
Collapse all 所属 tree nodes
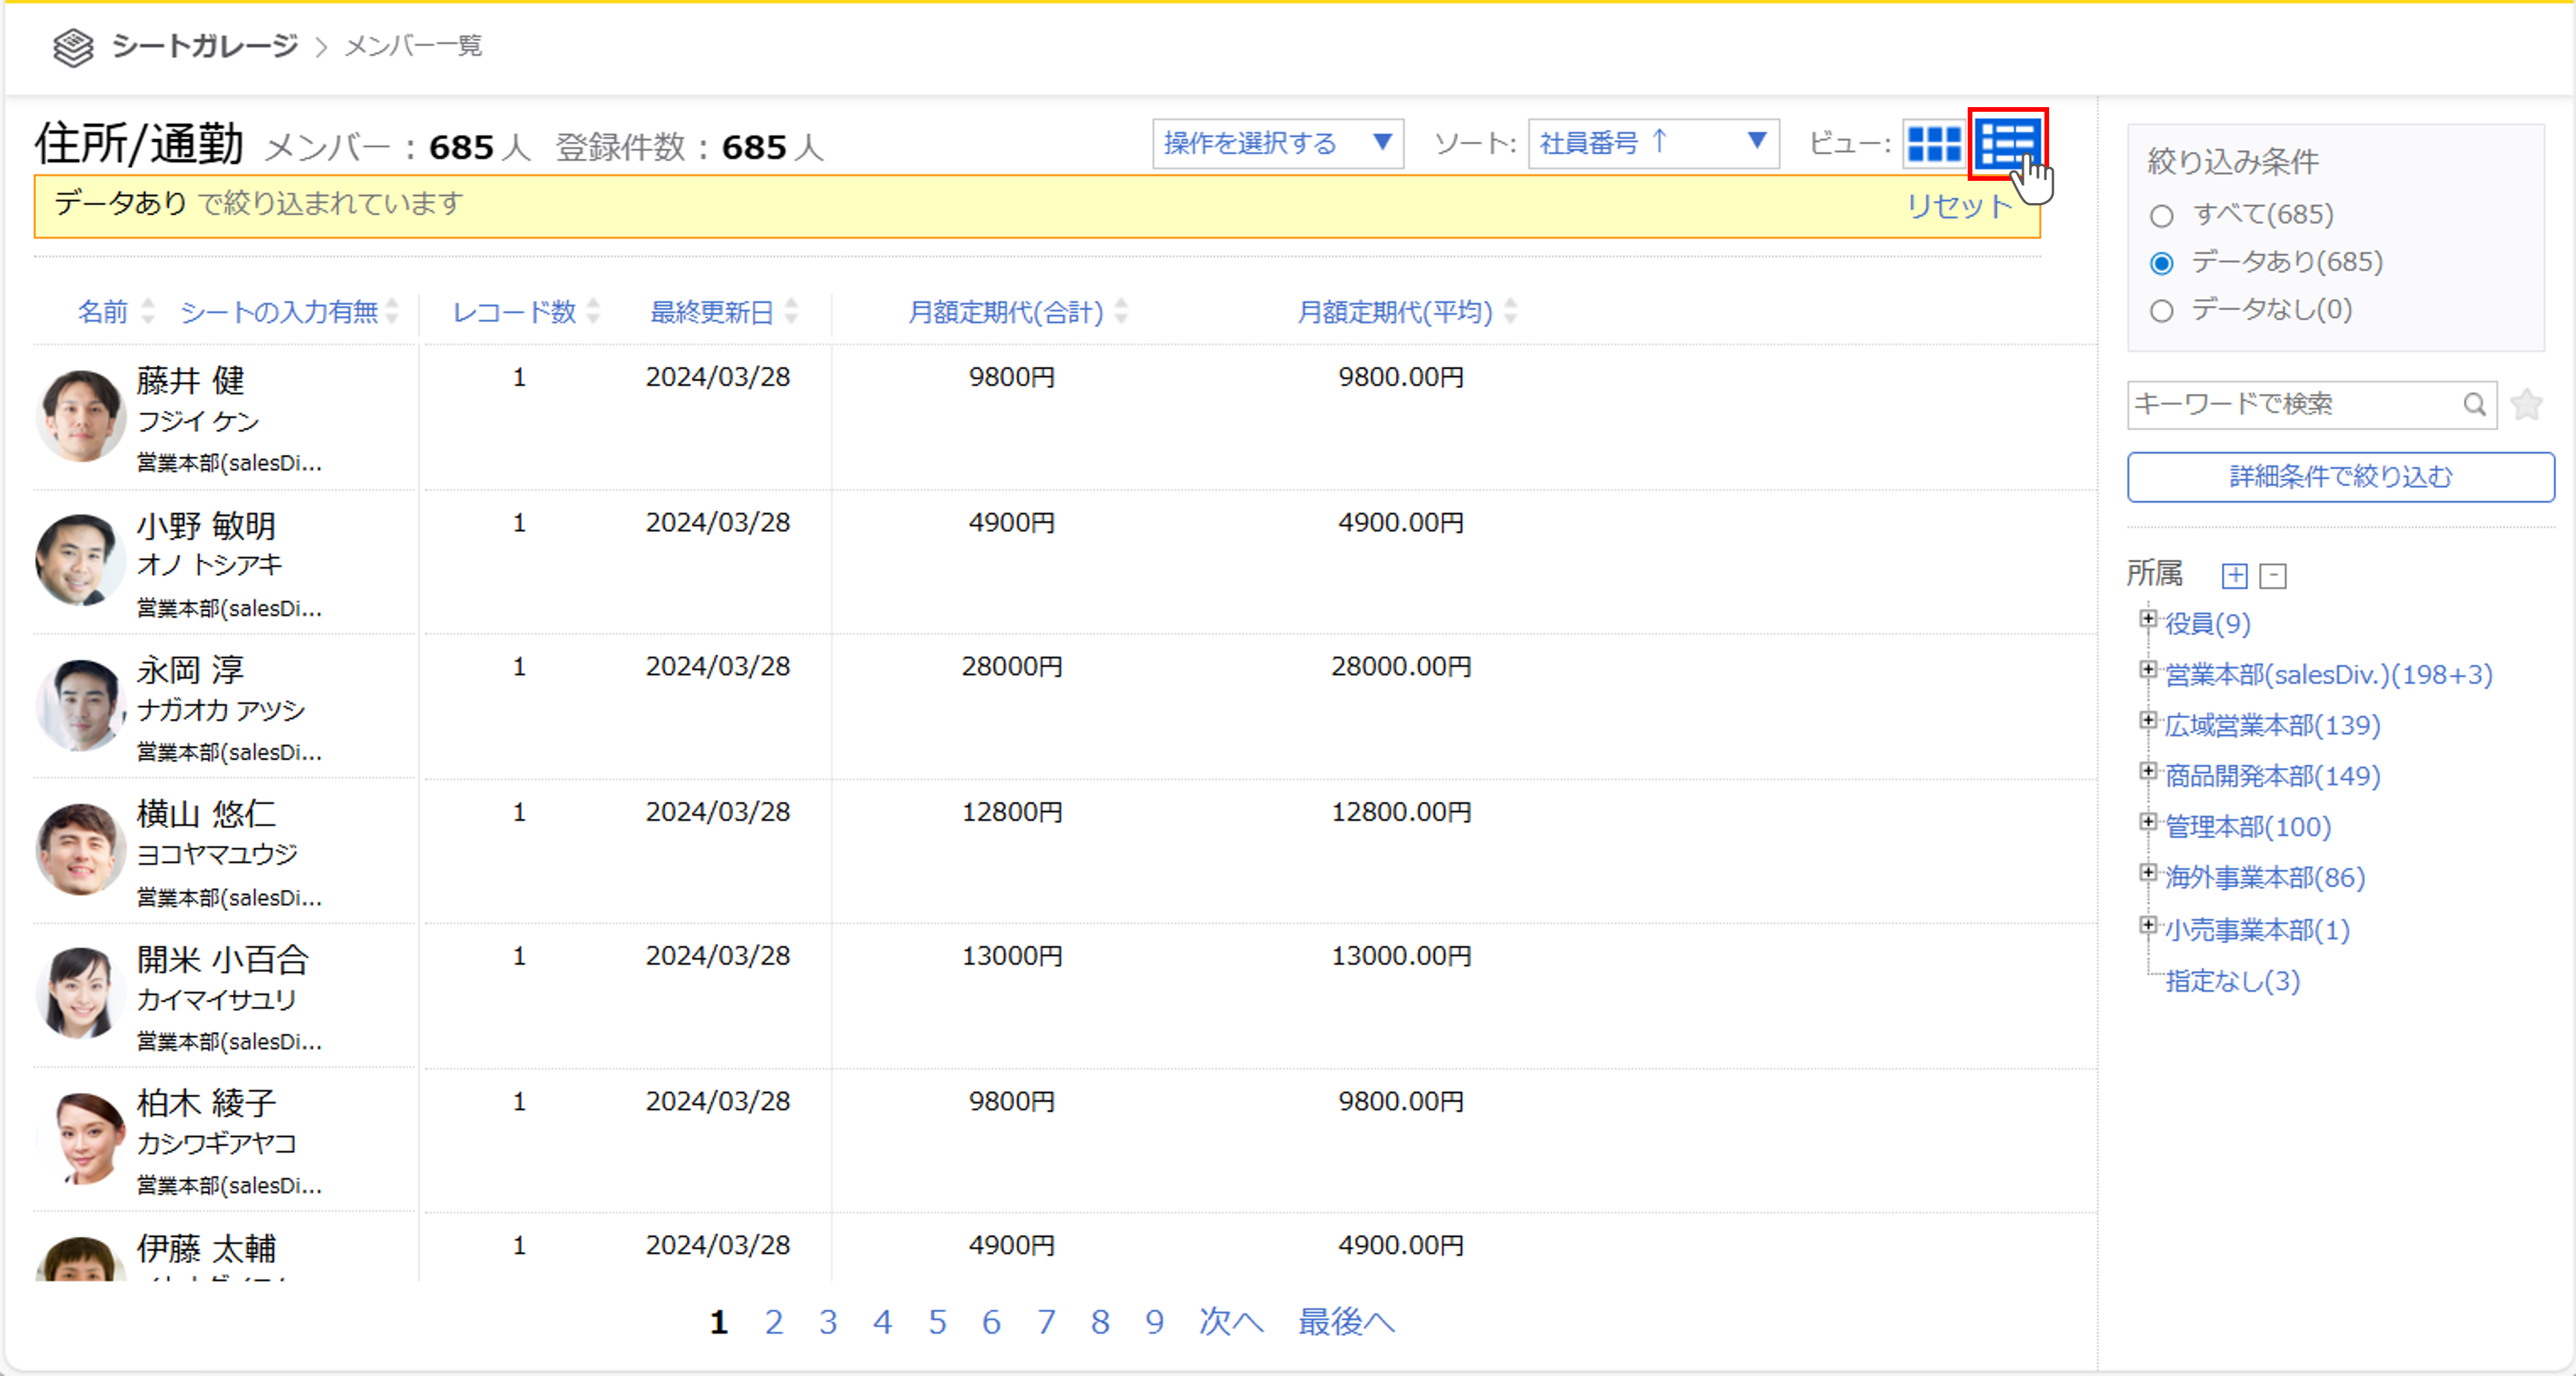tap(2273, 576)
